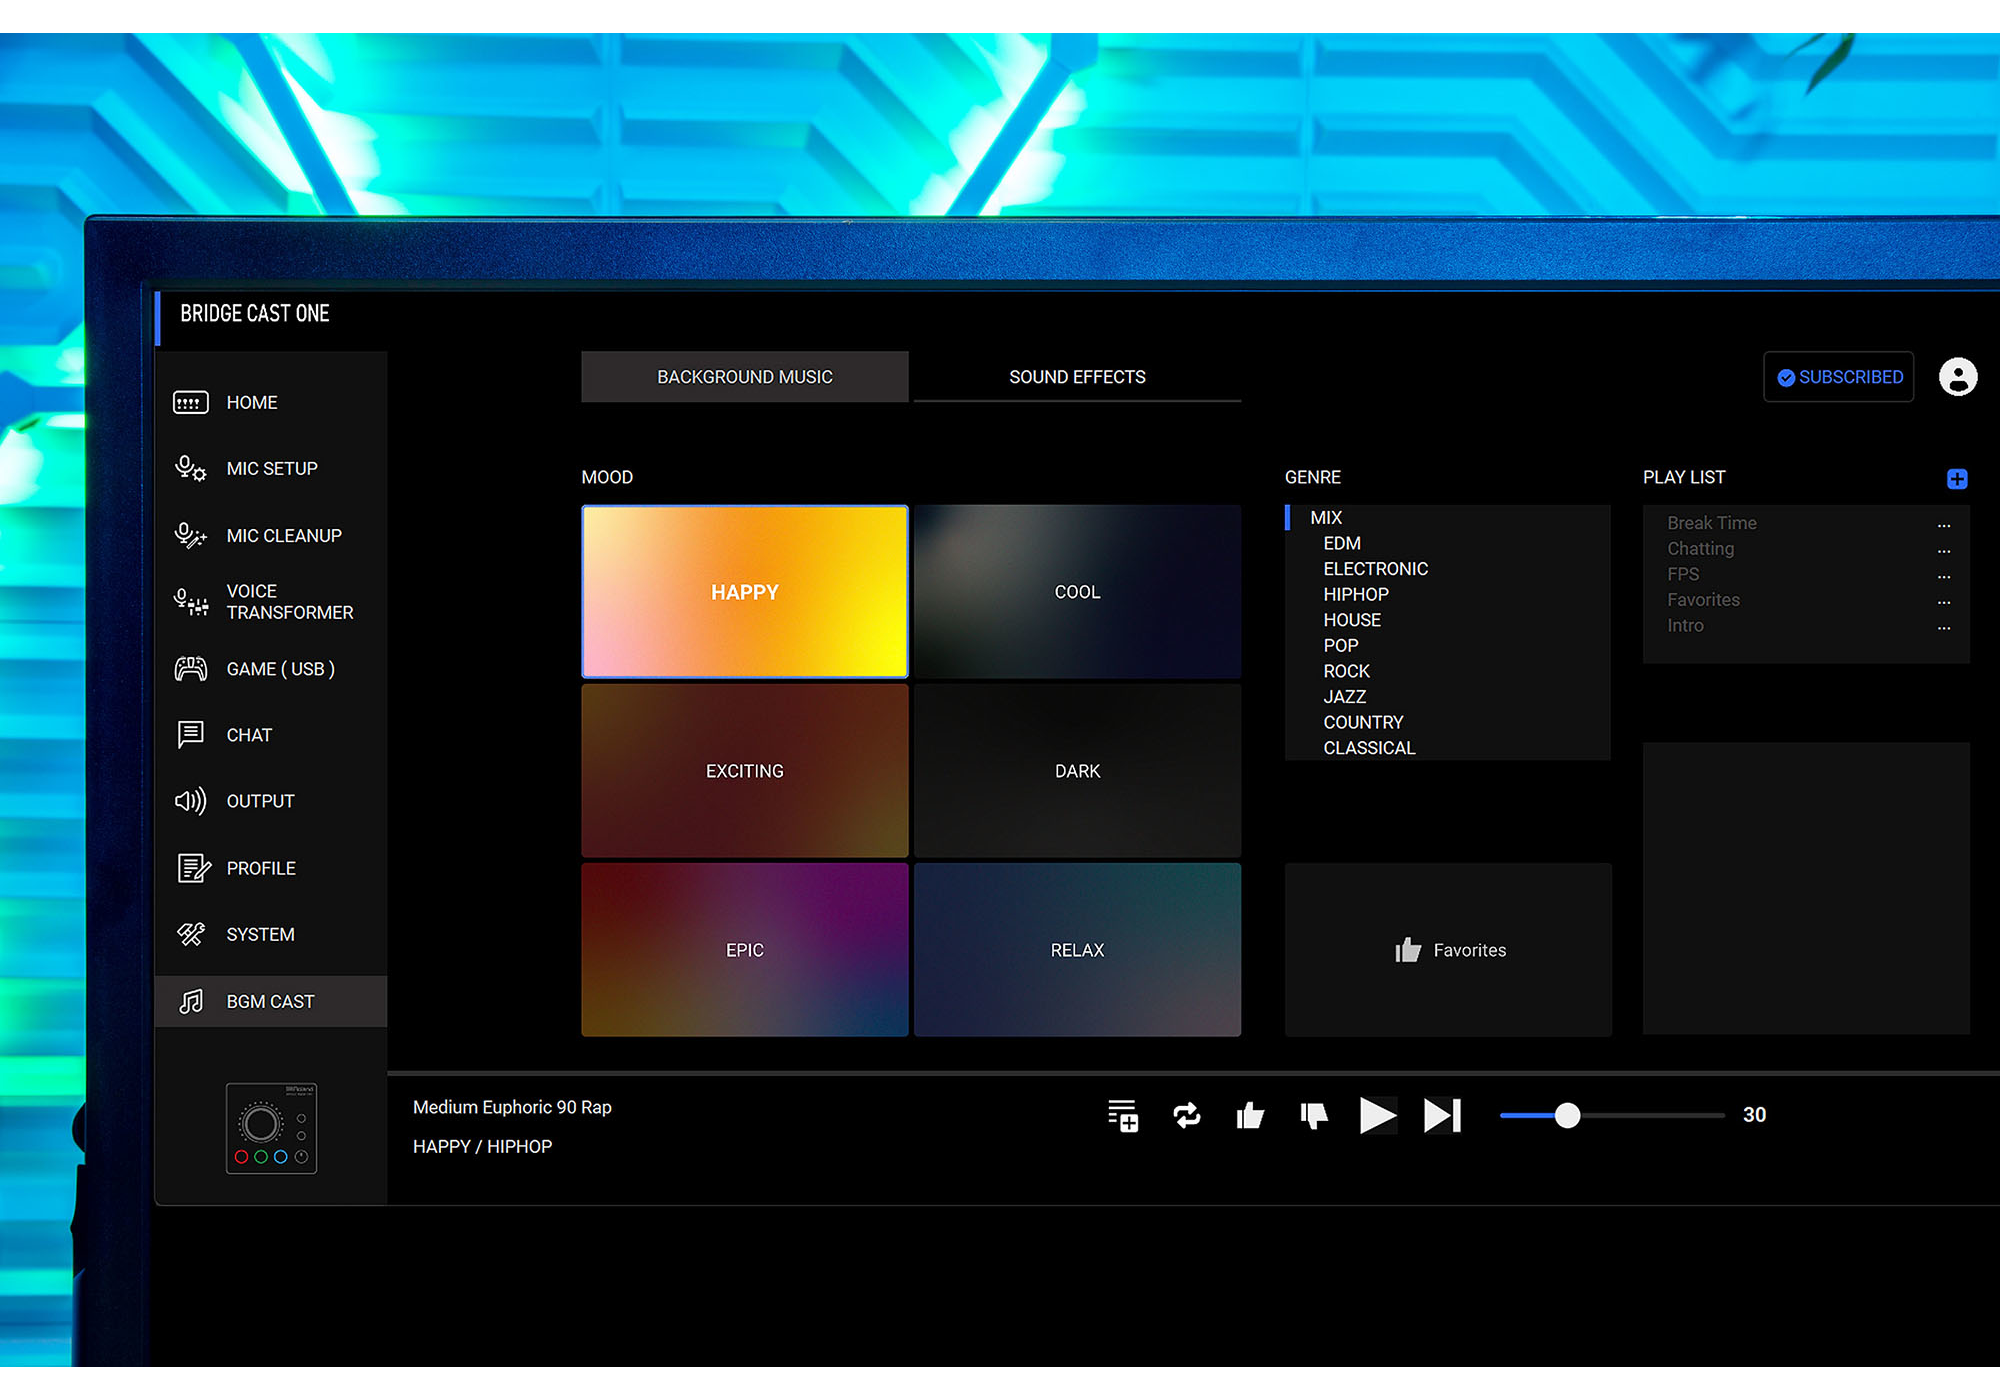Open options menu for Intro playlist
This screenshot has width=2000, height=1400.
point(1944,627)
